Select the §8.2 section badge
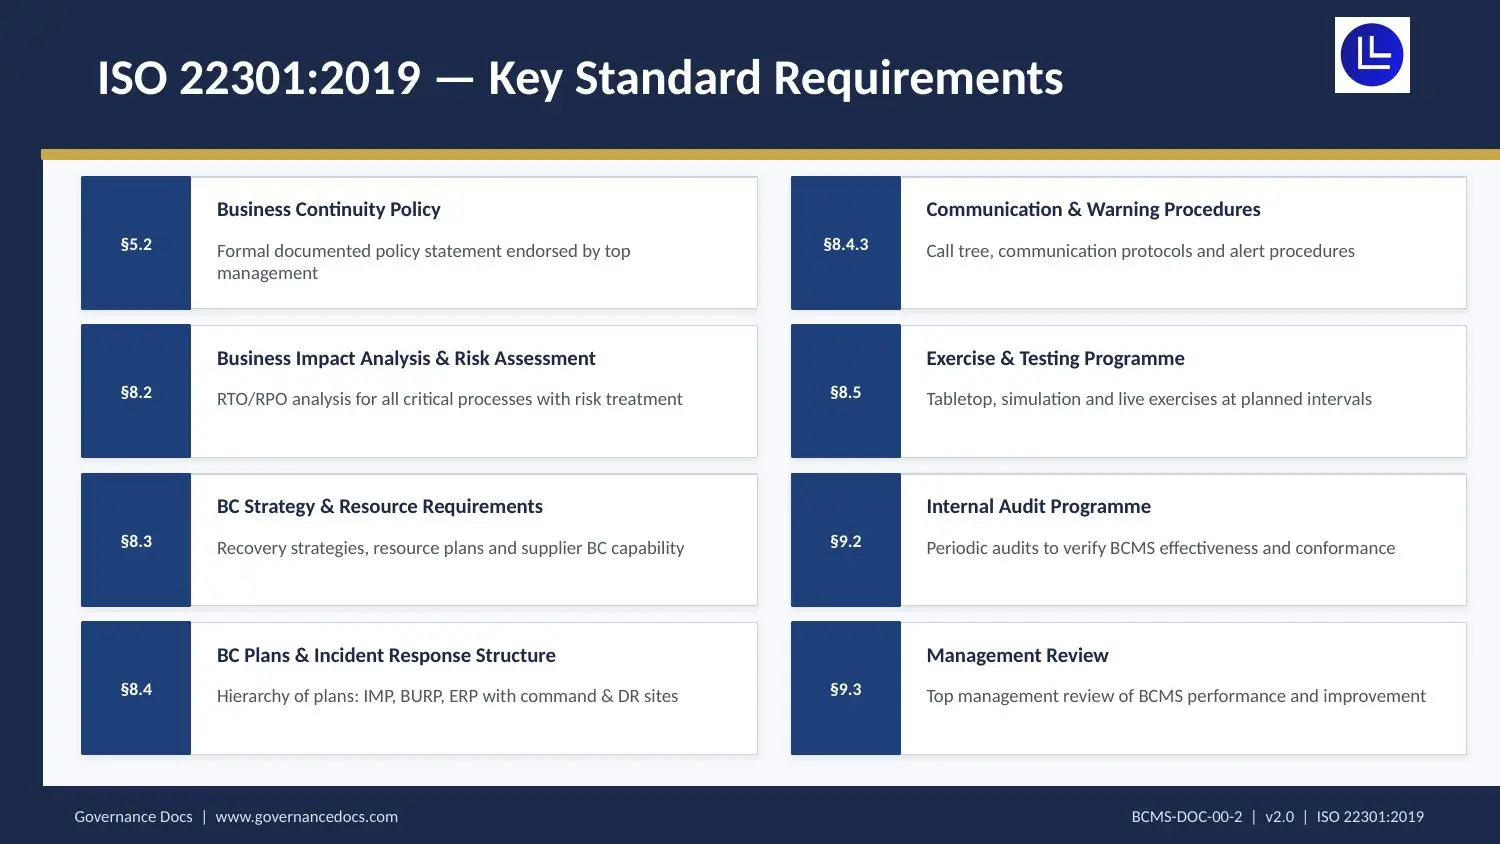The image size is (1500, 844). coord(135,391)
